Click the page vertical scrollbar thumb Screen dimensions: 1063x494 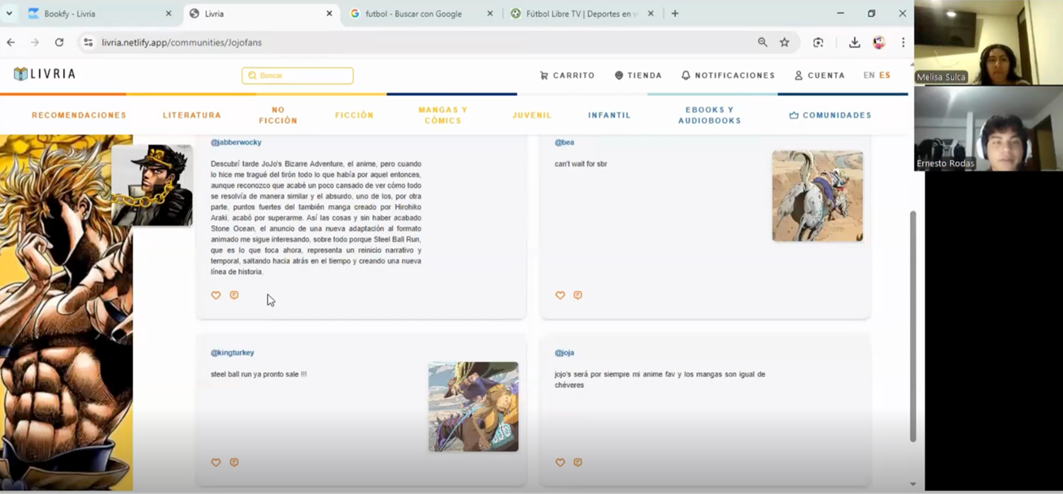point(912,326)
